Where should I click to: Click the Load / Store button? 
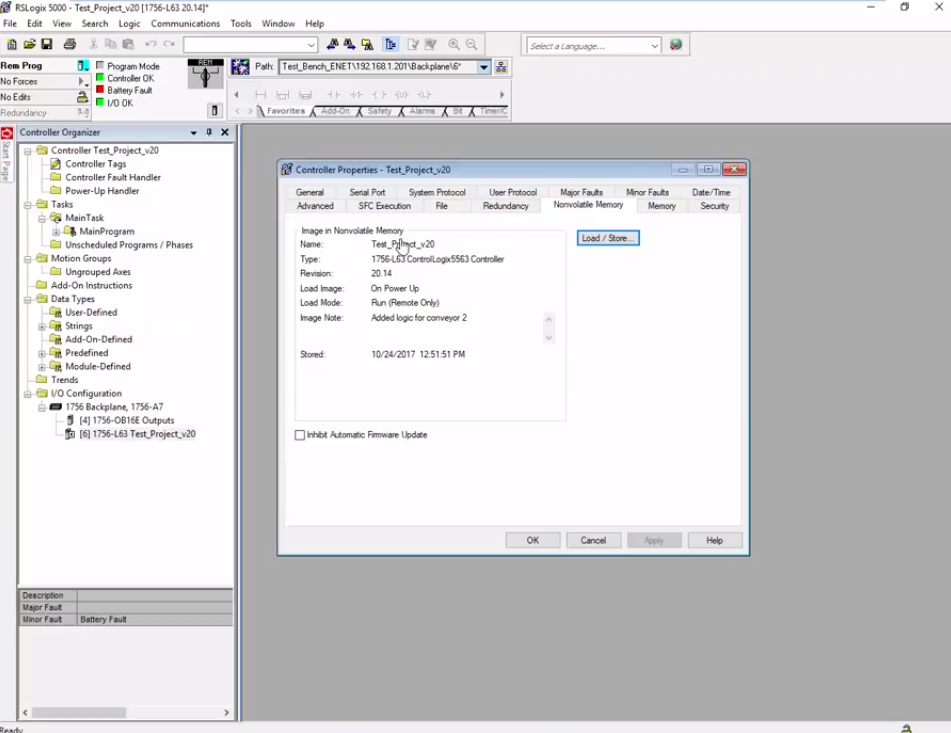point(607,238)
